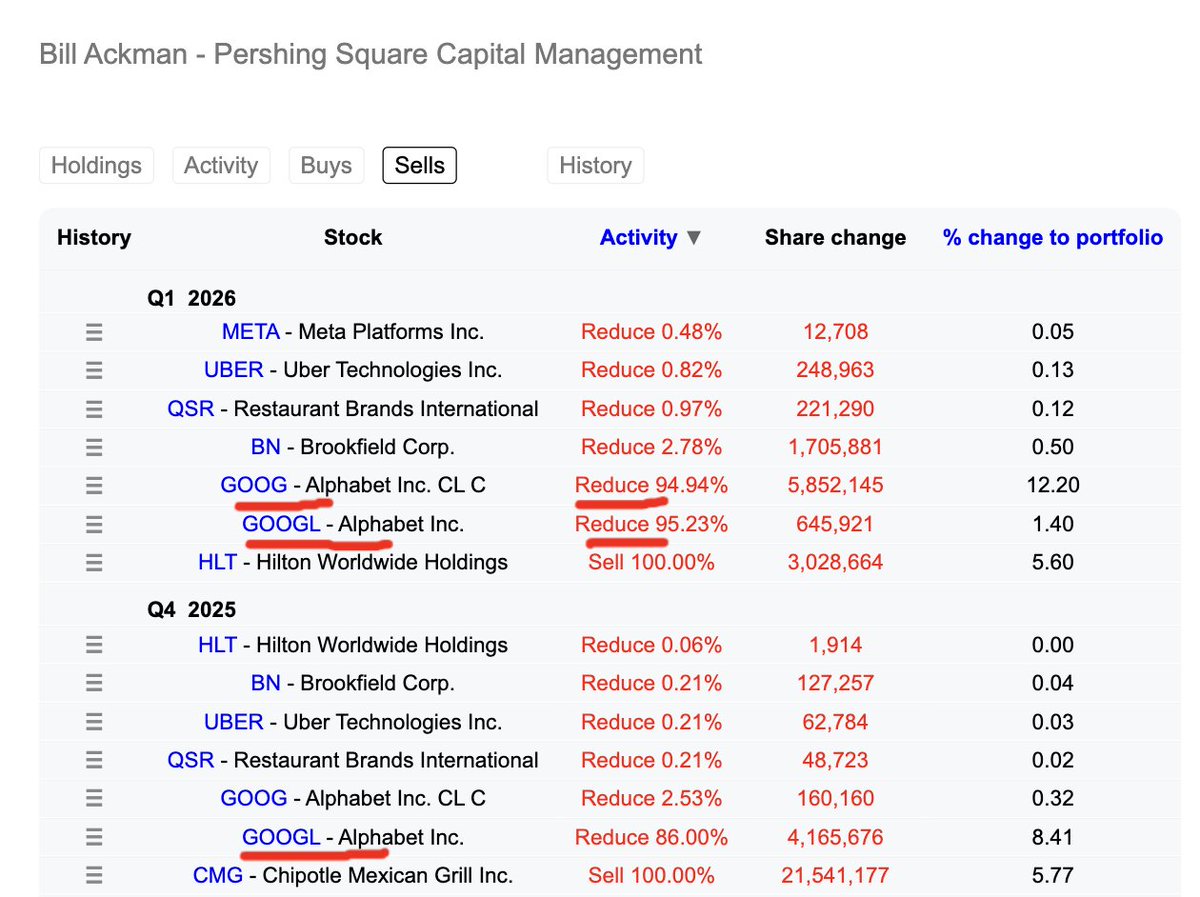1200x897 pixels.
Task: Open the META ticker link
Action: click(x=250, y=332)
